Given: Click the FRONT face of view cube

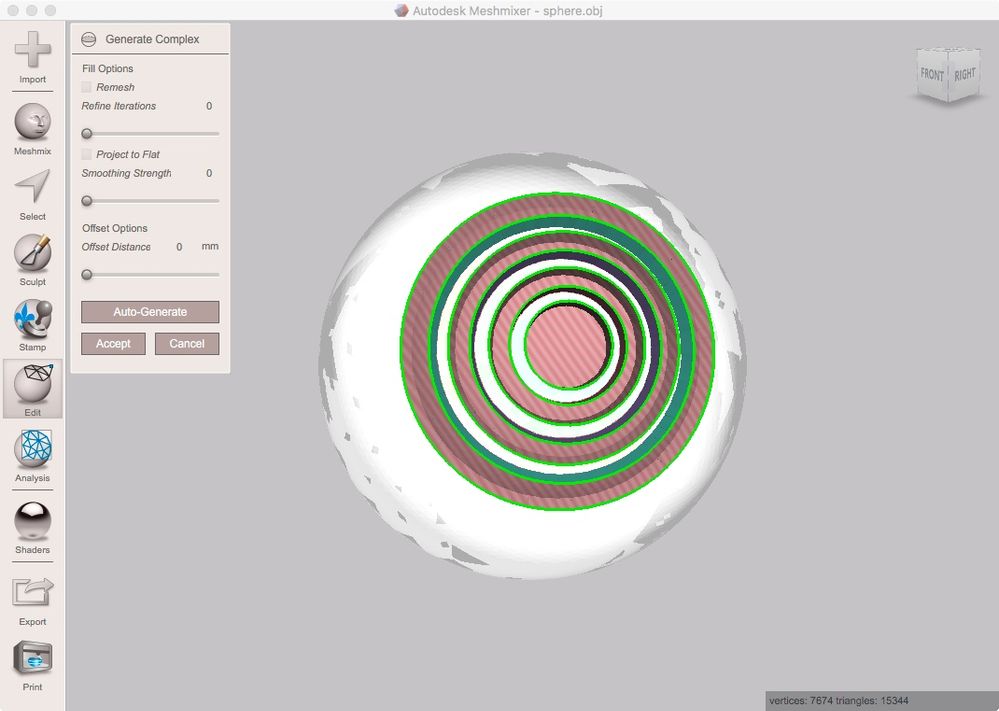Looking at the screenshot, I should point(931,75).
